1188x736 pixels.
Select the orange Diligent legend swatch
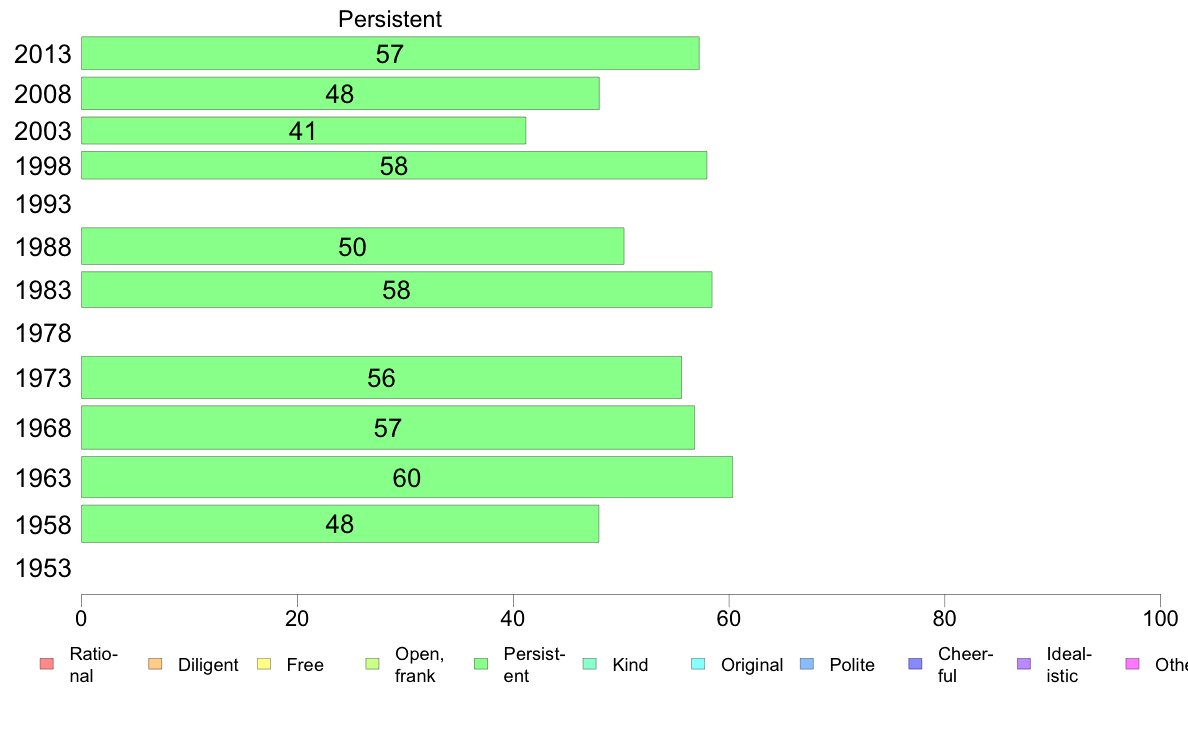pyautogui.click(x=155, y=664)
